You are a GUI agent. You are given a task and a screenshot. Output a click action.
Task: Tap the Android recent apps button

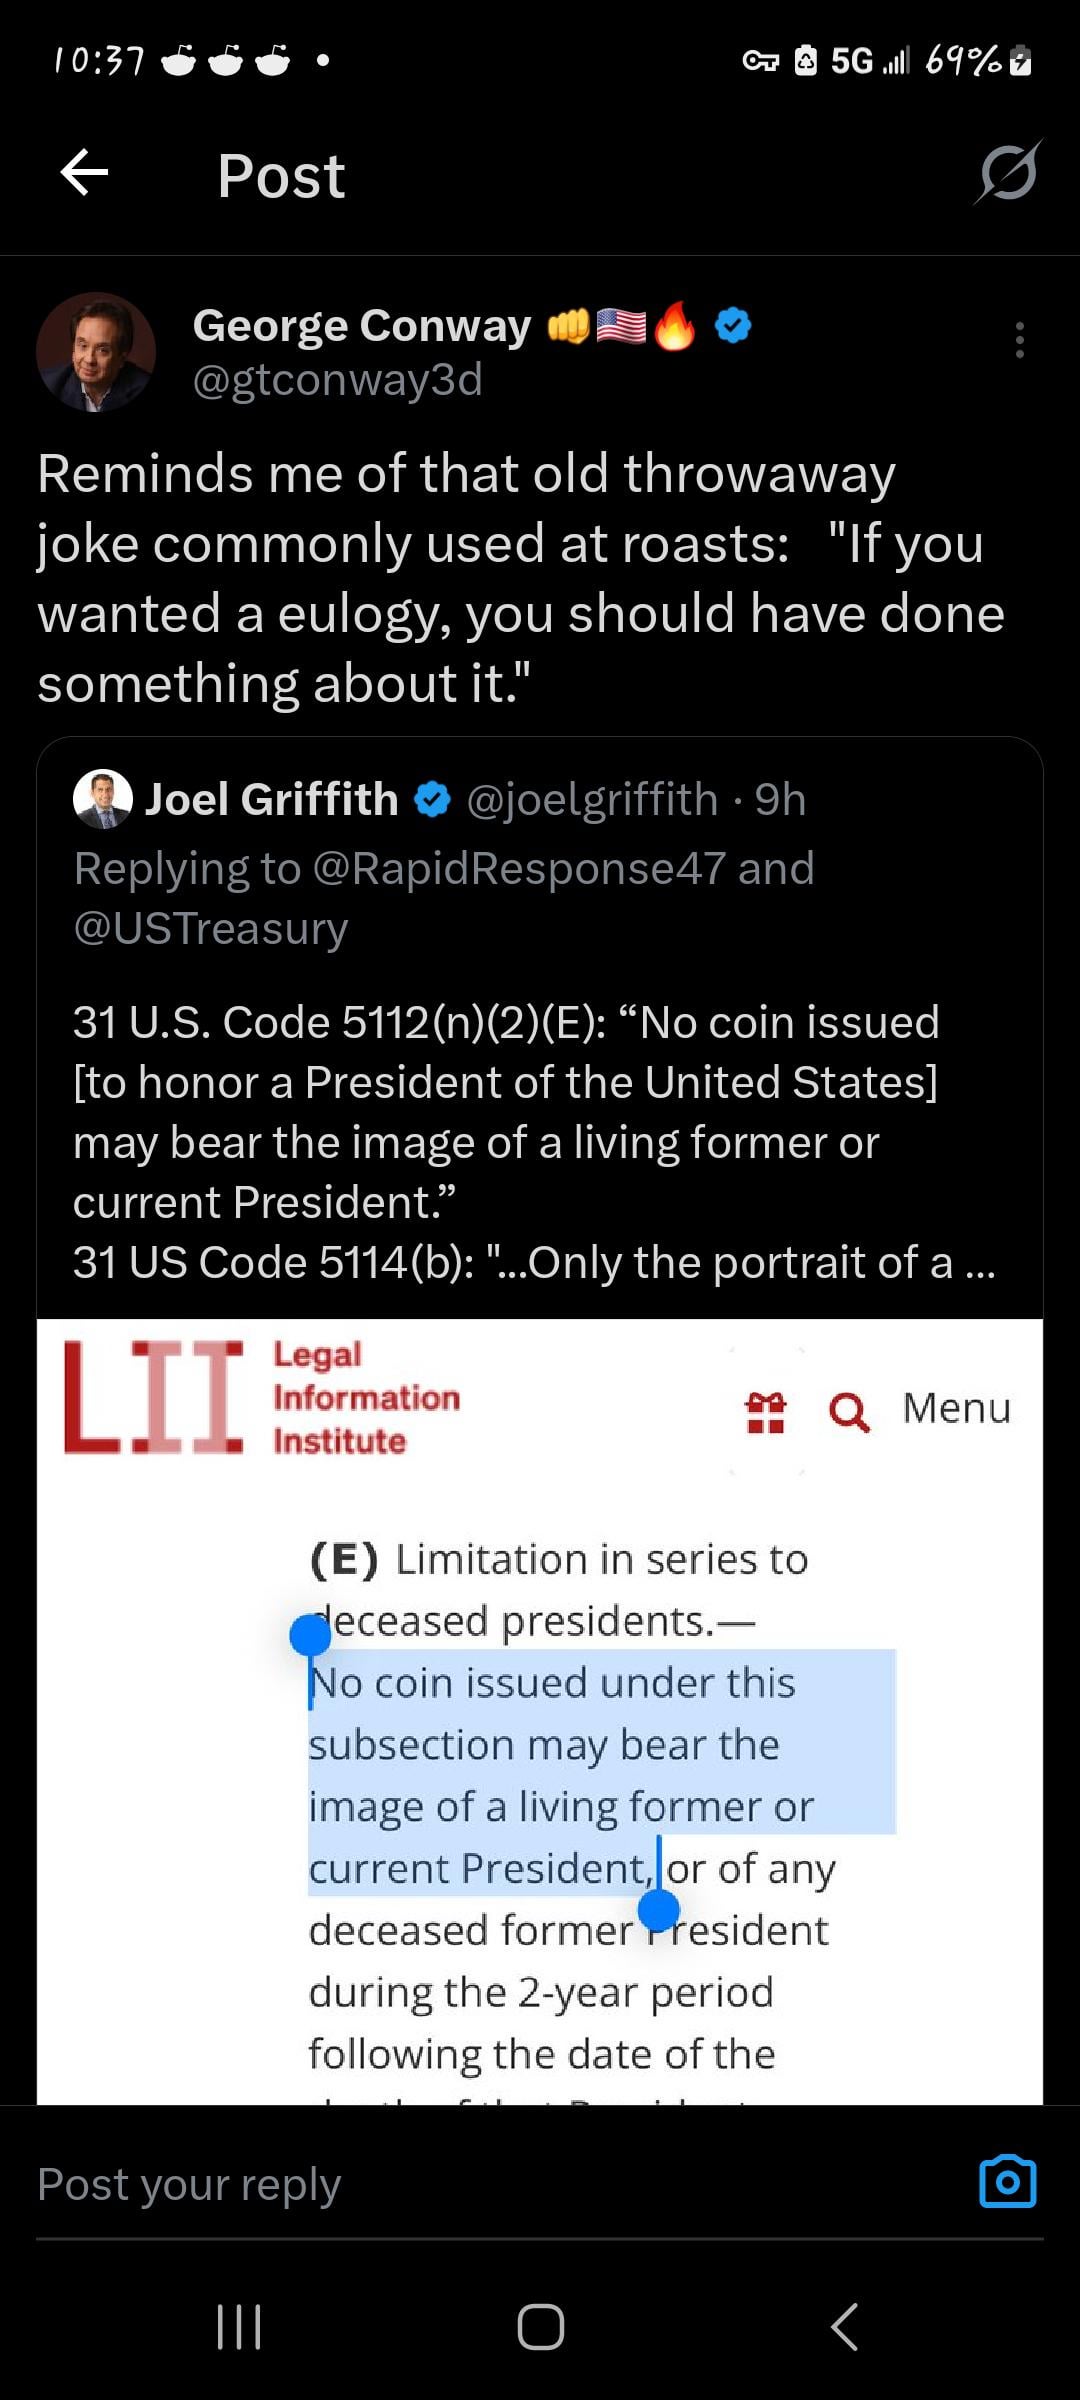coord(239,2326)
